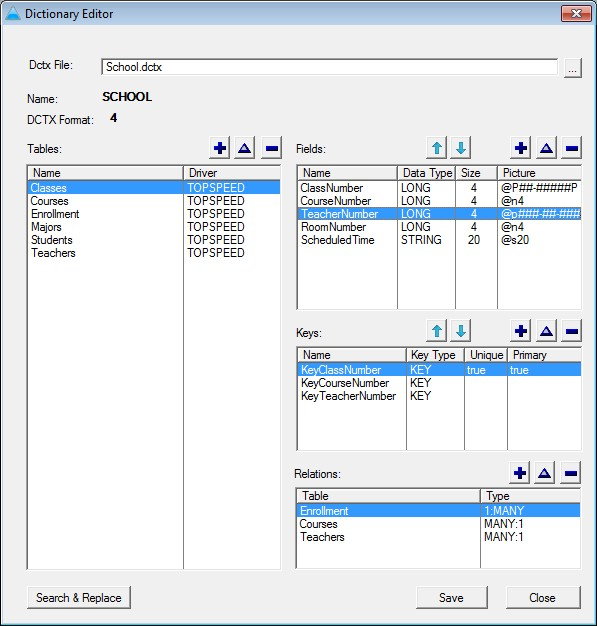Add a new relation with plus icon
The height and width of the screenshot is (626, 597).
[x=520, y=473]
